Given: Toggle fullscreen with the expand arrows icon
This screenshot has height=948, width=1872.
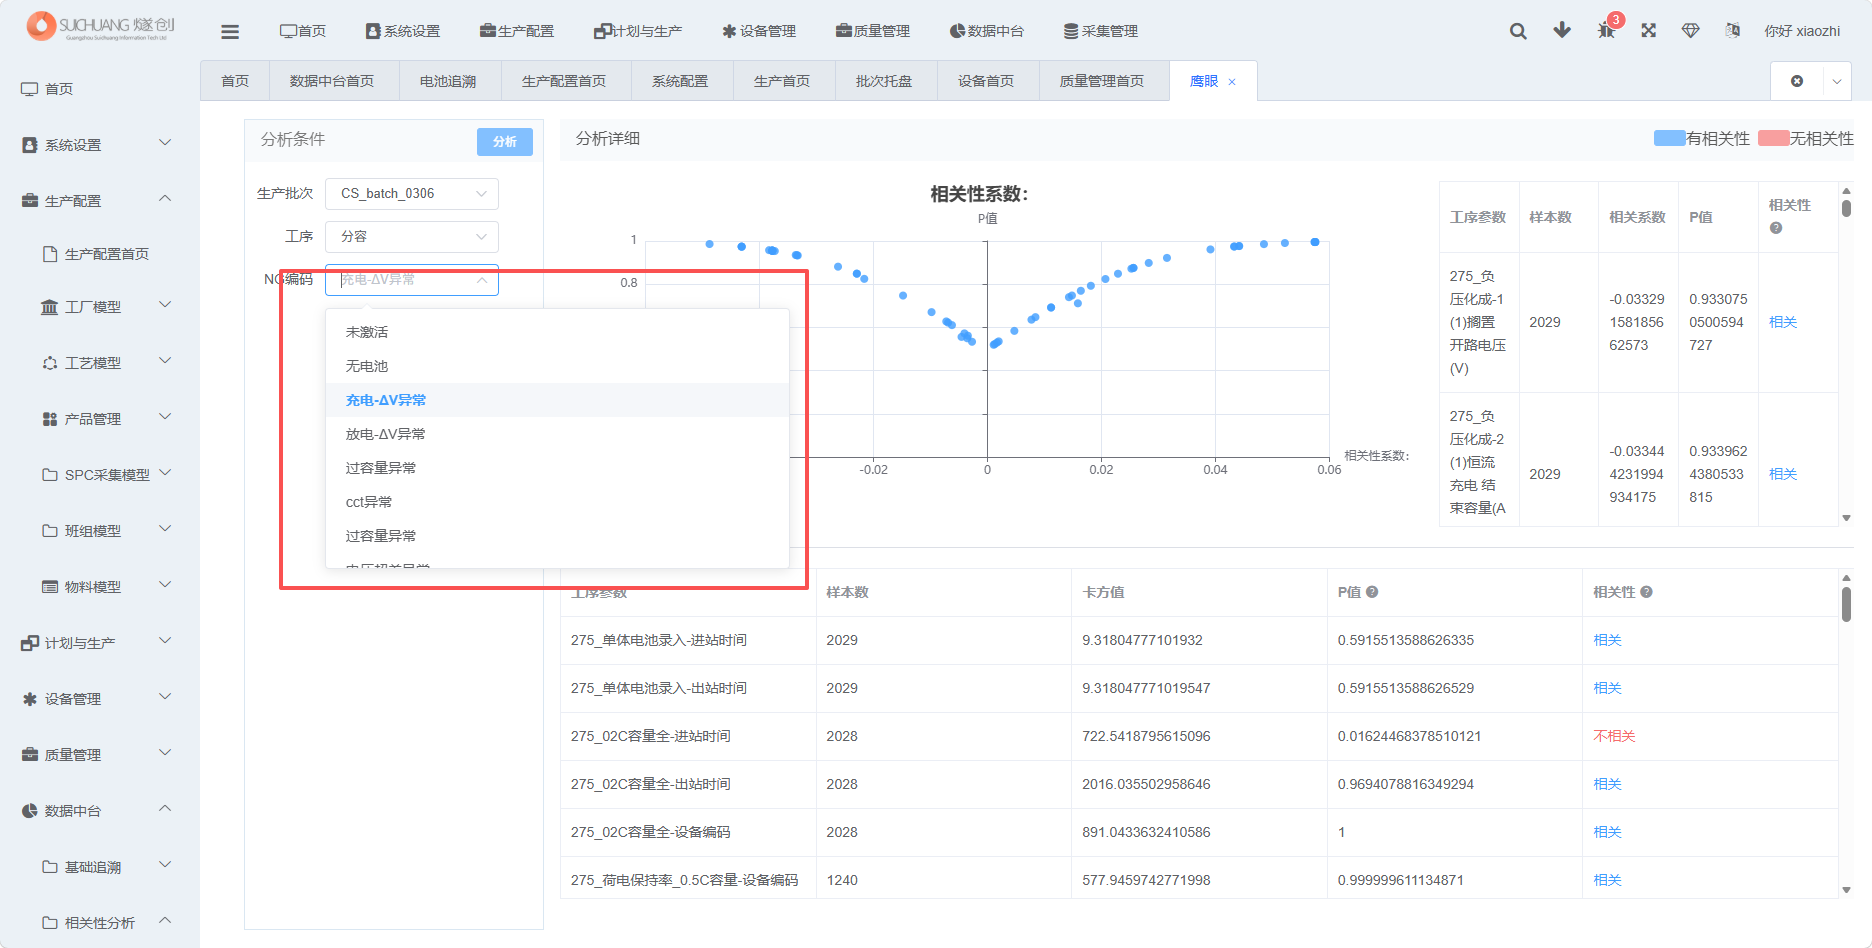Looking at the screenshot, I should point(1649,31).
